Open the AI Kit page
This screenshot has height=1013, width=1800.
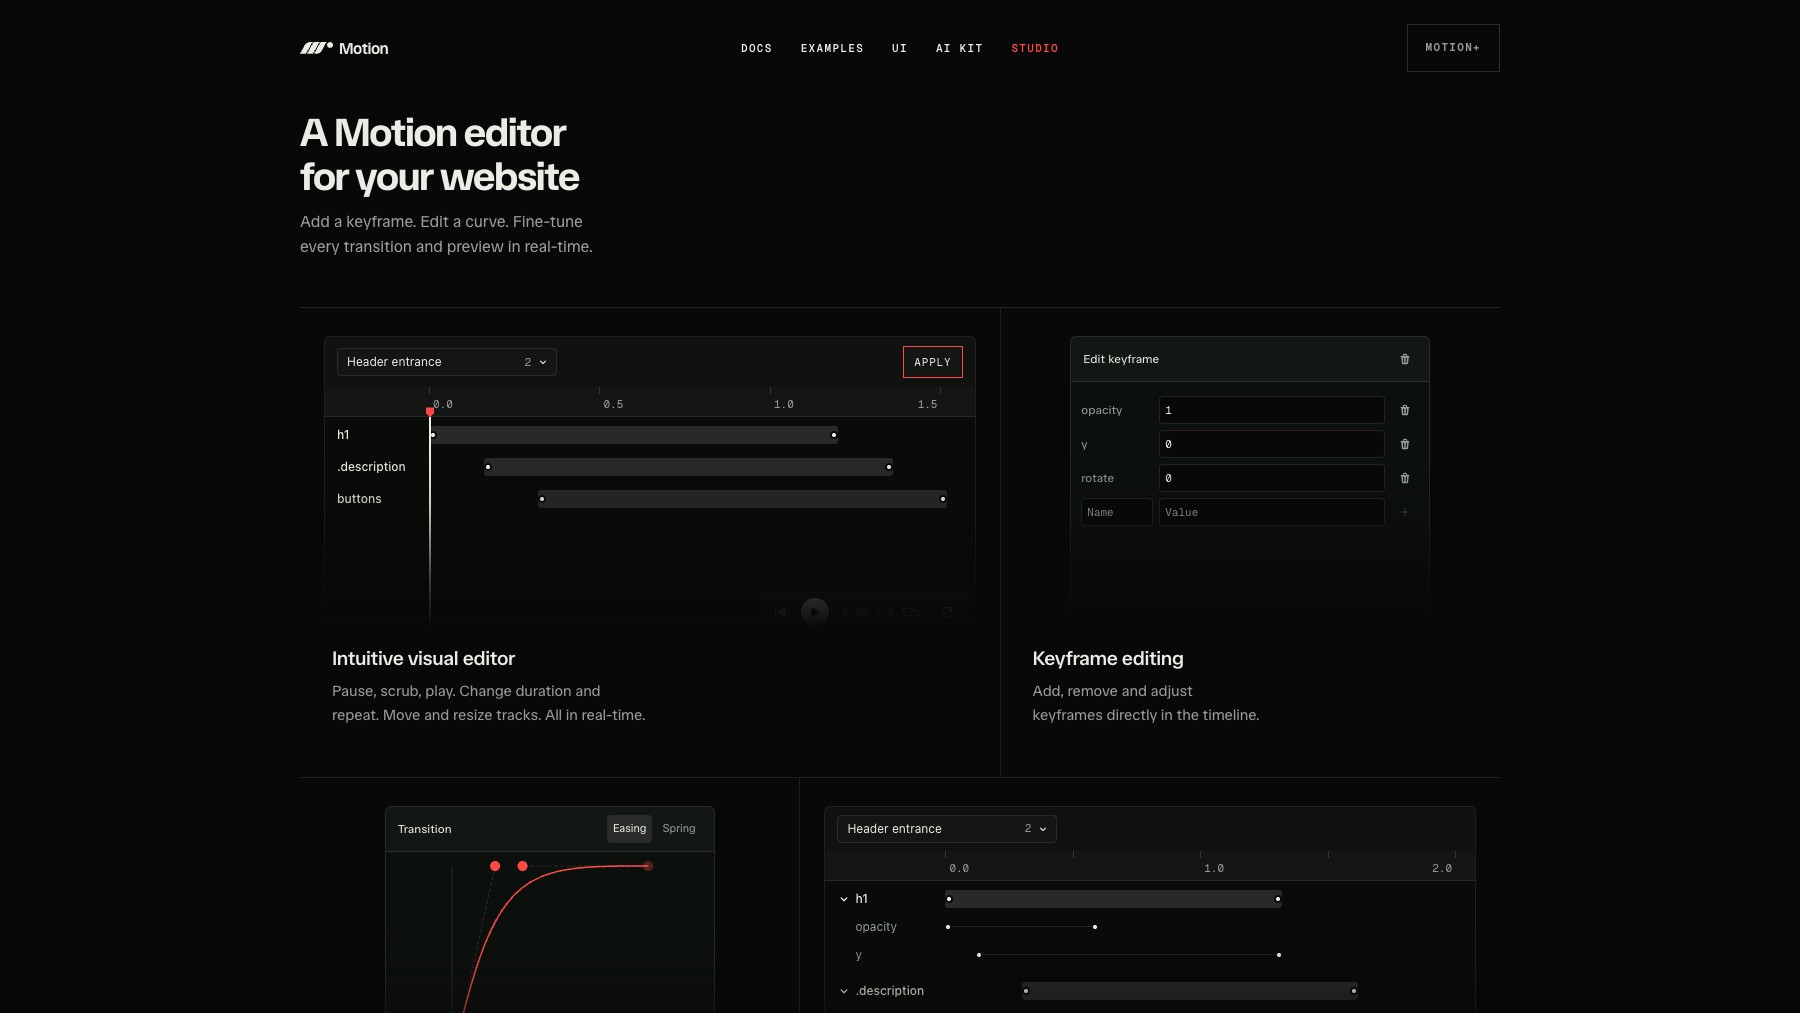point(959,48)
